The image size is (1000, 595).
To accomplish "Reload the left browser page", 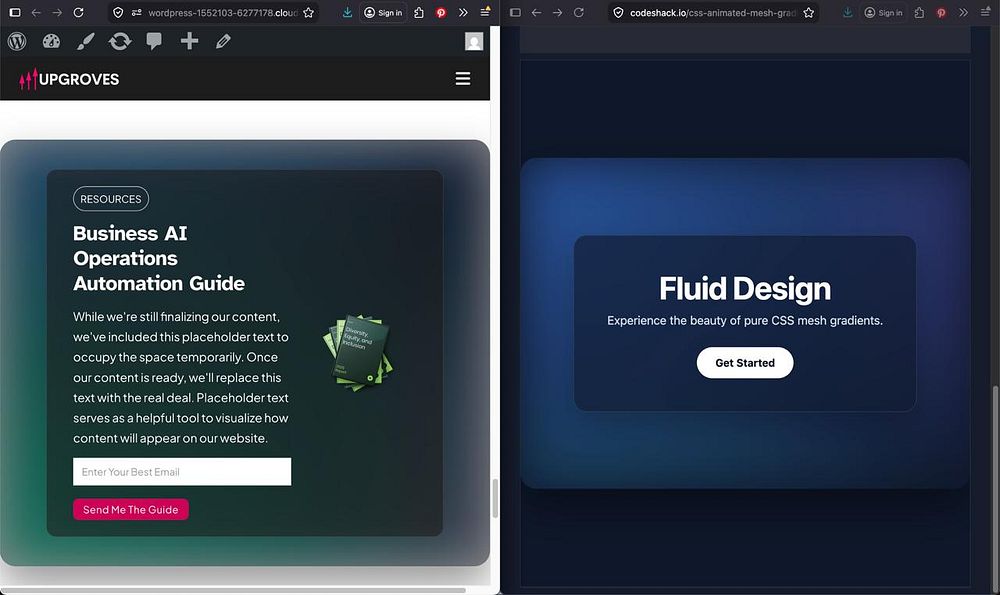I will pyautogui.click(x=78, y=12).
